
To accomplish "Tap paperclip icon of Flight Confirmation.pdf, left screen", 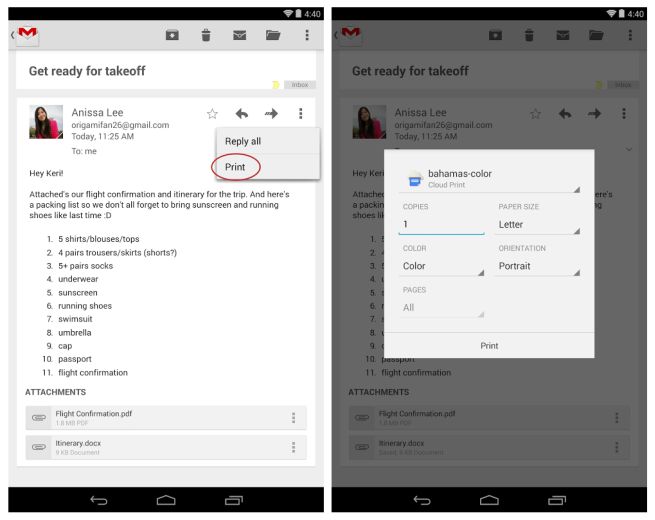I will [39, 418].
